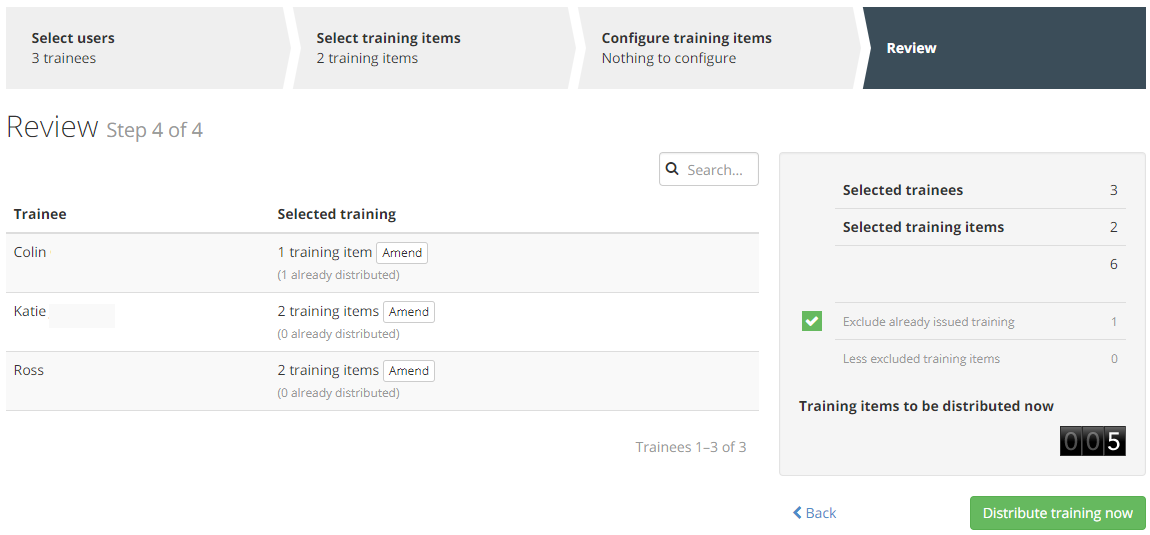Viewport: 1150px width, 535px height.
Task: Amend Ross's selected training items
Action: (409, 371)
